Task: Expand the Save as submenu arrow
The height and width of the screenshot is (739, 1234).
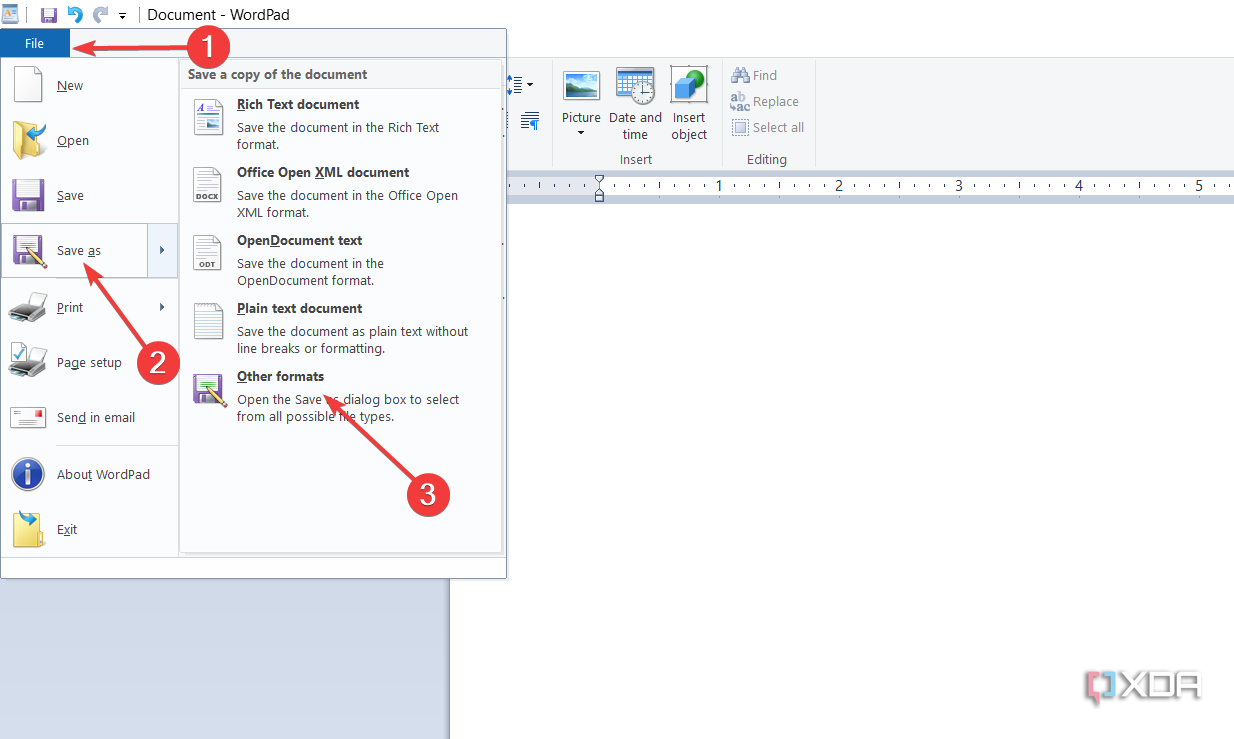Action: 162,250
